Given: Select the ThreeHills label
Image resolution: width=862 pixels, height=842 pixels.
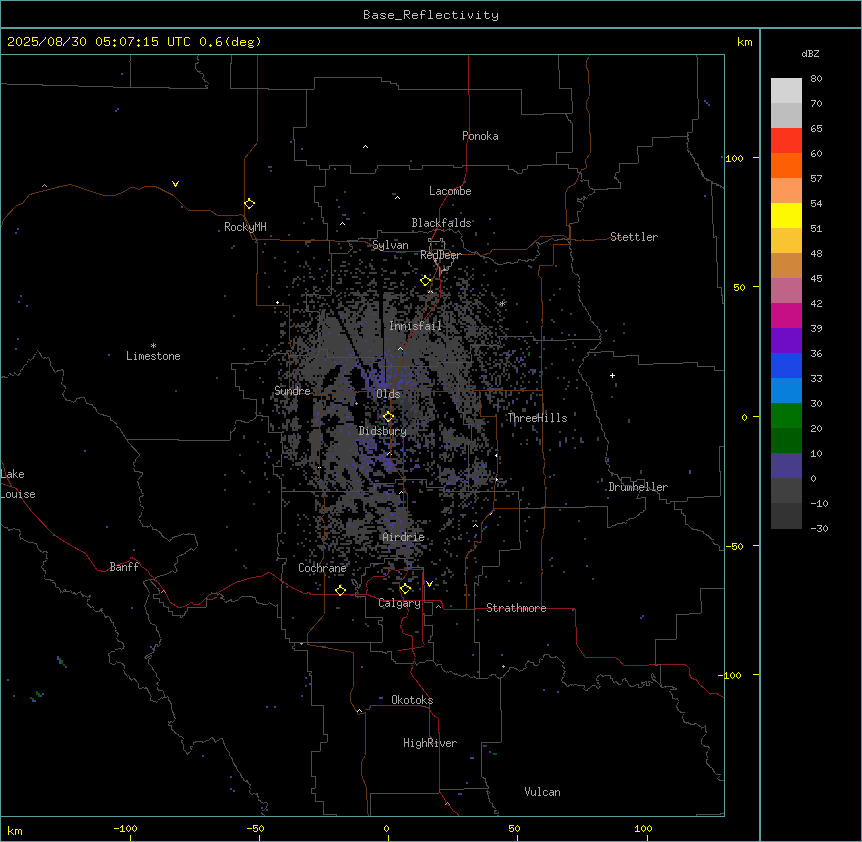Looking at the screenshot, I should (537, 418).
